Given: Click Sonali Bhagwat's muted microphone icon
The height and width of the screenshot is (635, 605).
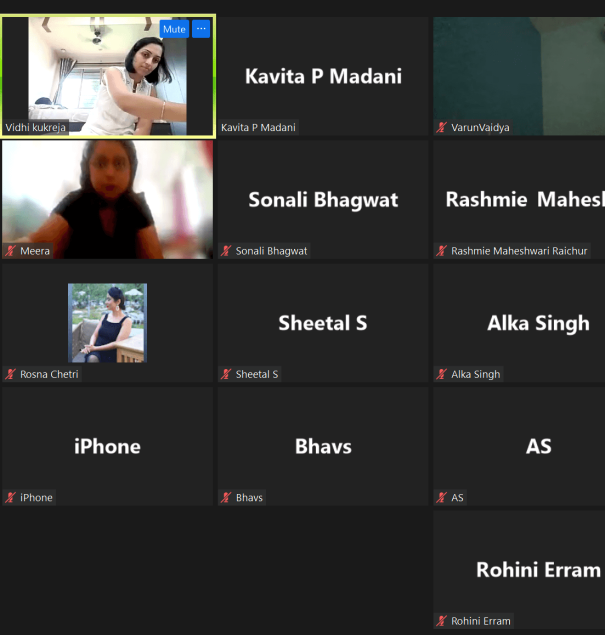Looking at the screenshot, I should click(x=226, y=251).
